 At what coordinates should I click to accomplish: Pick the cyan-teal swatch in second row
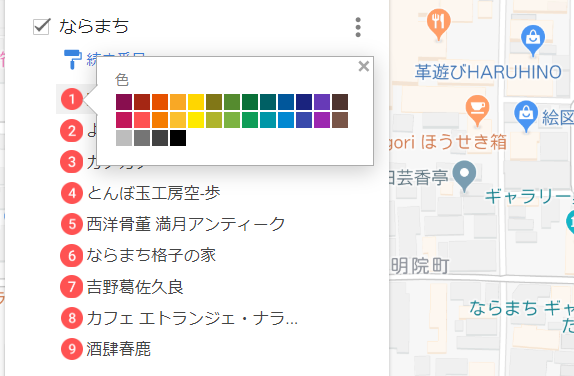[x=268, y=120]
